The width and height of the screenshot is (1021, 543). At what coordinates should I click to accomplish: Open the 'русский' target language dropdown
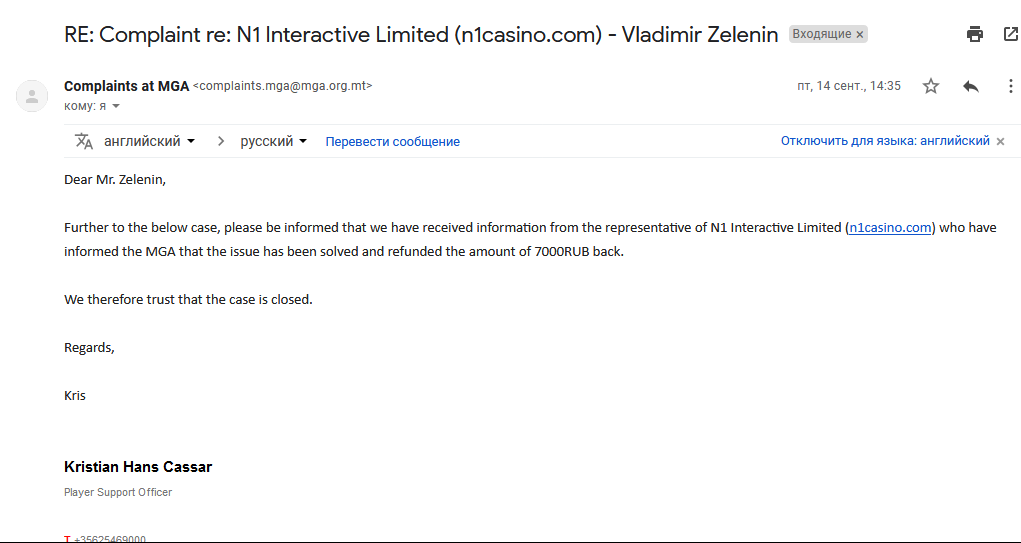[x=273, y=141]
